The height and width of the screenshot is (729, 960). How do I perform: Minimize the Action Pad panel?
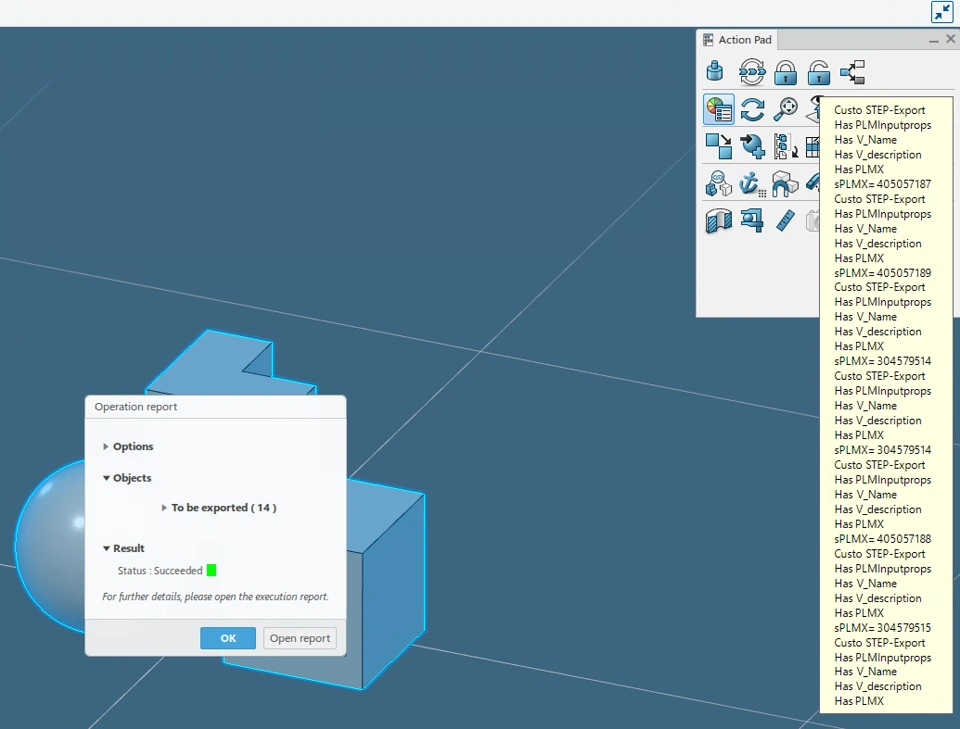pyautogui.click(x=934, y=40)
